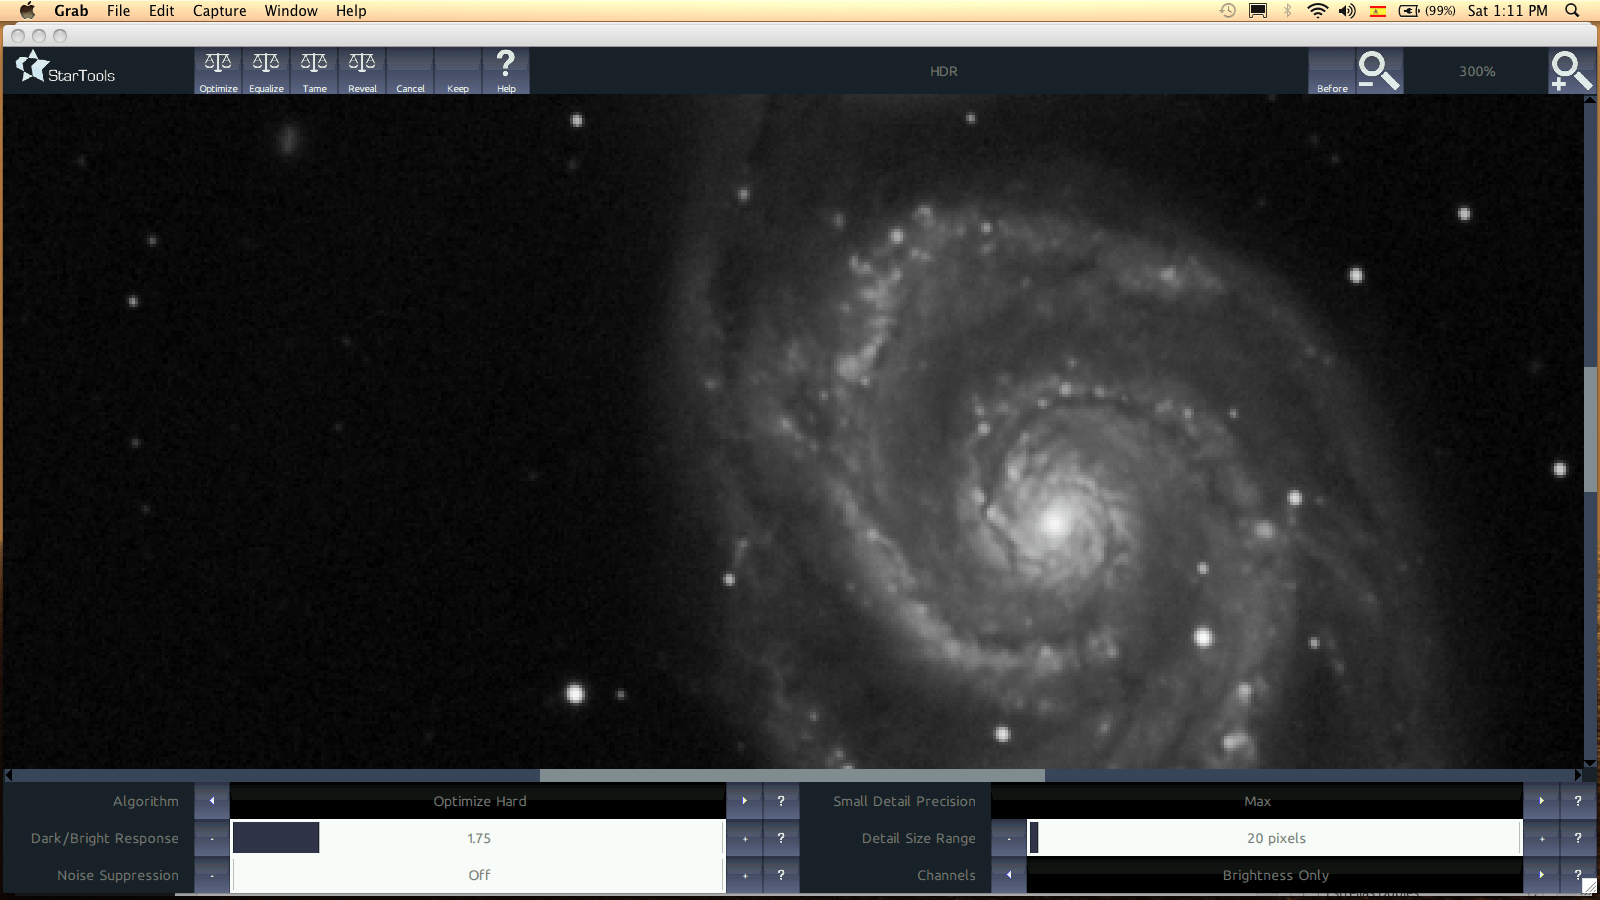Open the Edit menu
Screen dimensions: 1600x900
161,11
